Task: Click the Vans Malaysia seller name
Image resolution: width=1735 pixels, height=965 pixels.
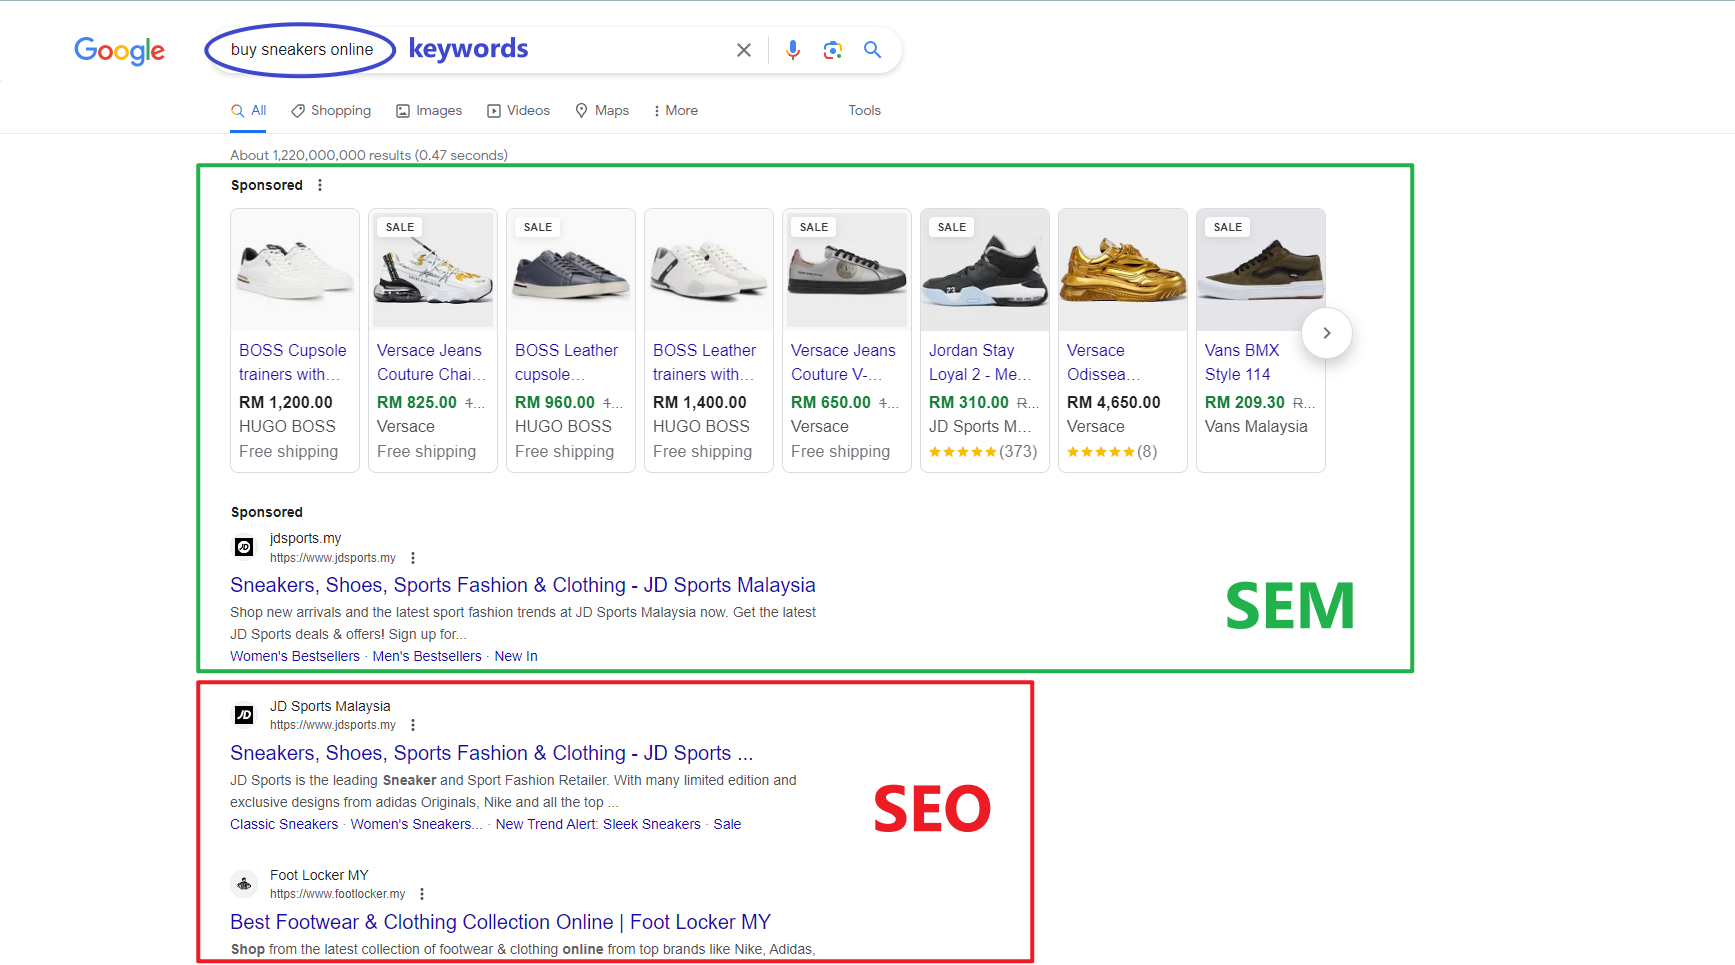Action: (1256, 426)
